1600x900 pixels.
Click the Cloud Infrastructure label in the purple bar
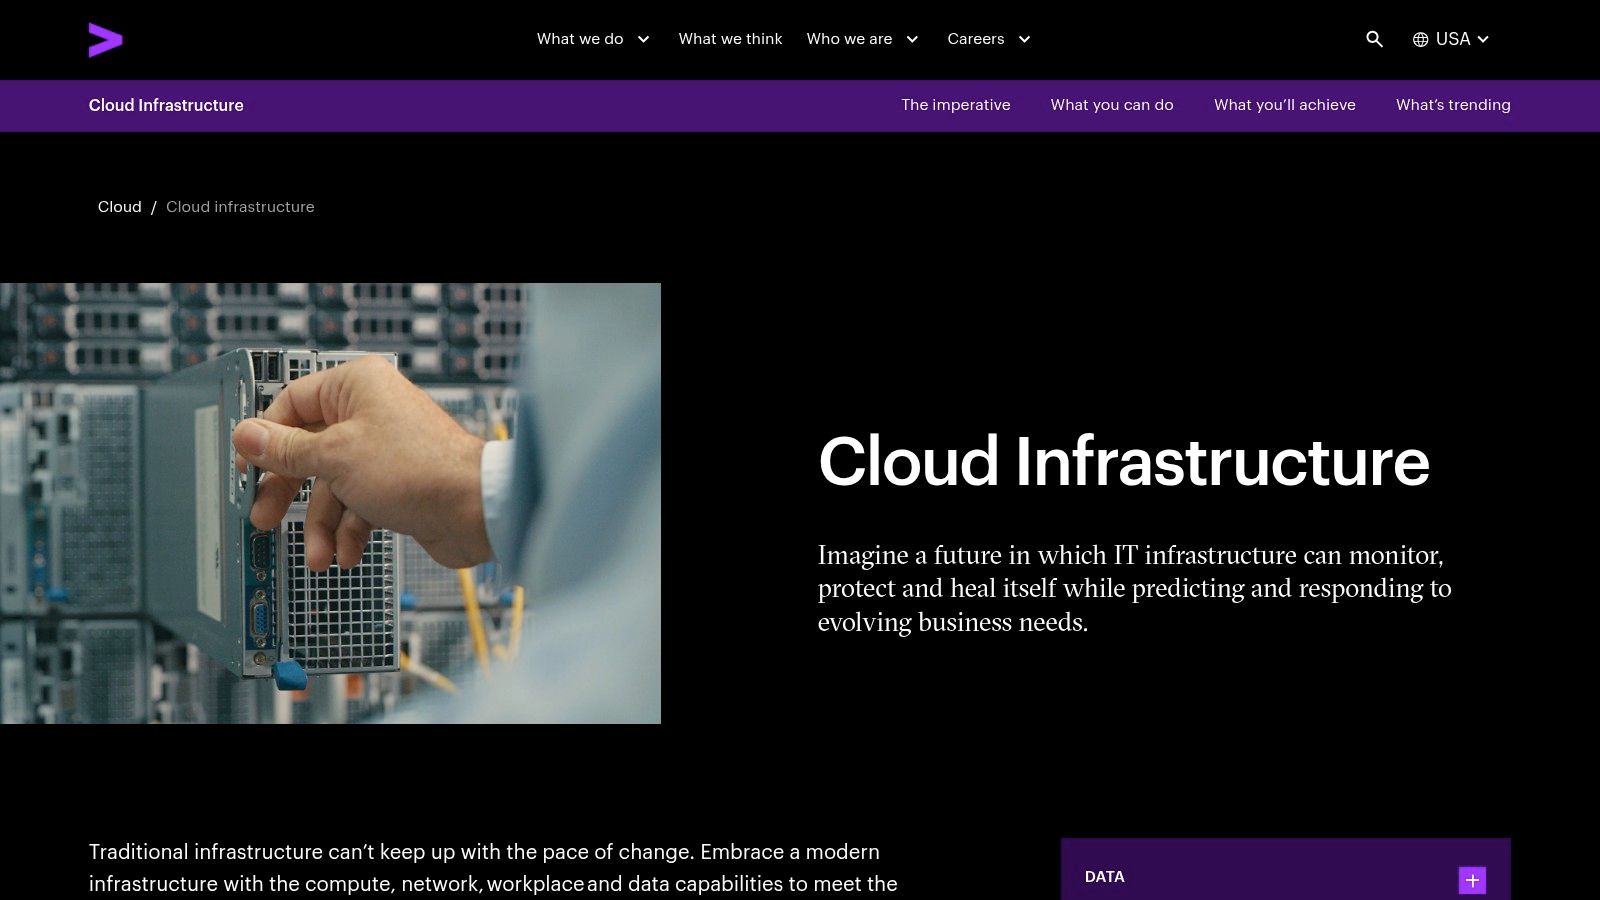166,105
